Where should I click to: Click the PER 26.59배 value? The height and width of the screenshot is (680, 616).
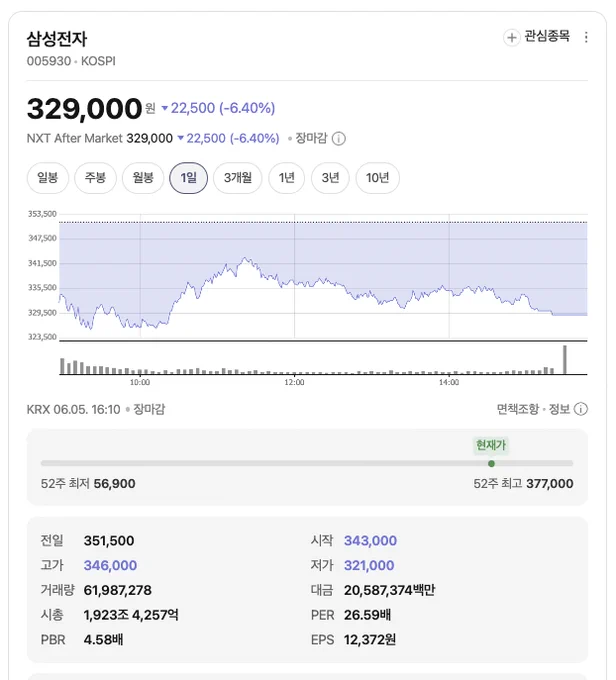pos(367,615)
